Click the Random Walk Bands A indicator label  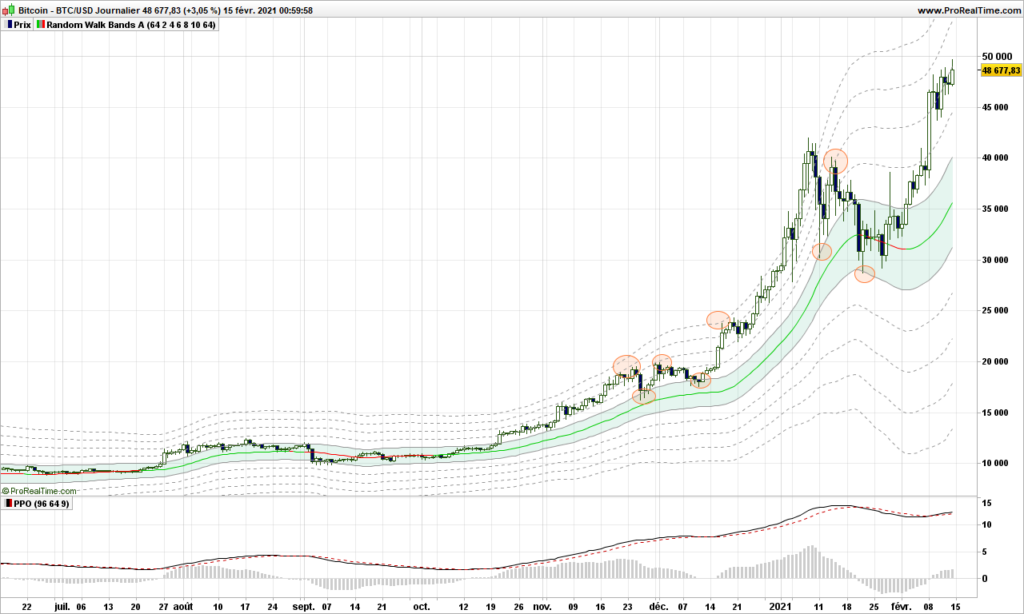(x=131, y=25)
